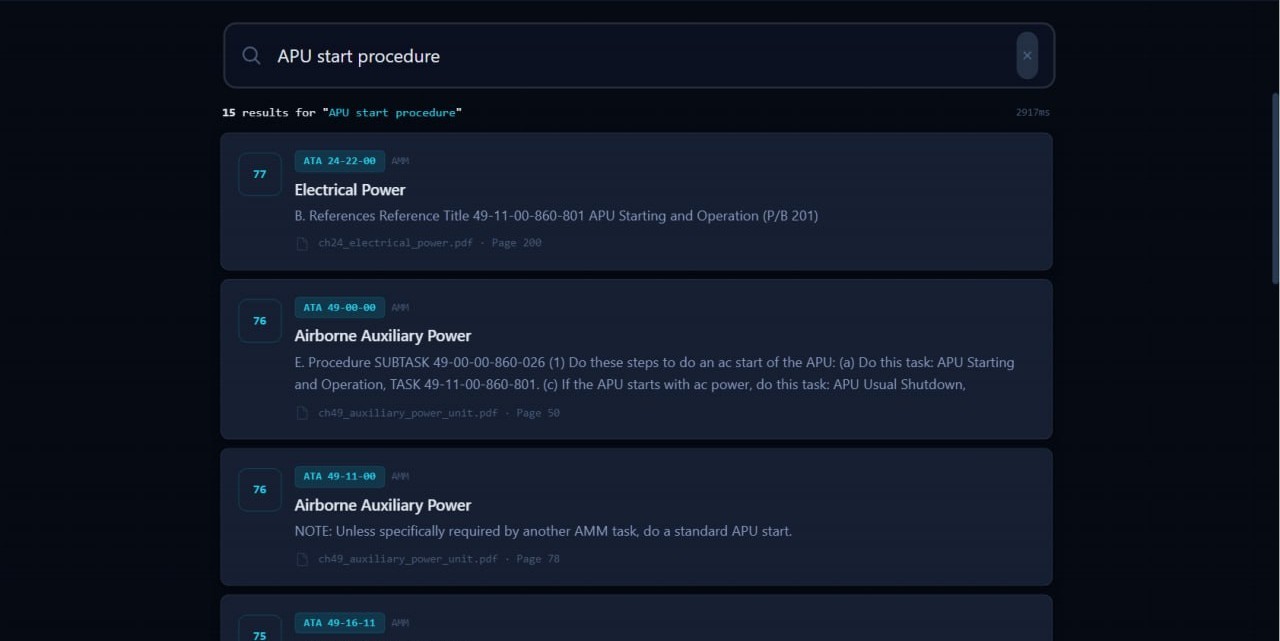Screen dimensions: 1280x641
Task: Click the first score badge 76
Action: [260, 321]
